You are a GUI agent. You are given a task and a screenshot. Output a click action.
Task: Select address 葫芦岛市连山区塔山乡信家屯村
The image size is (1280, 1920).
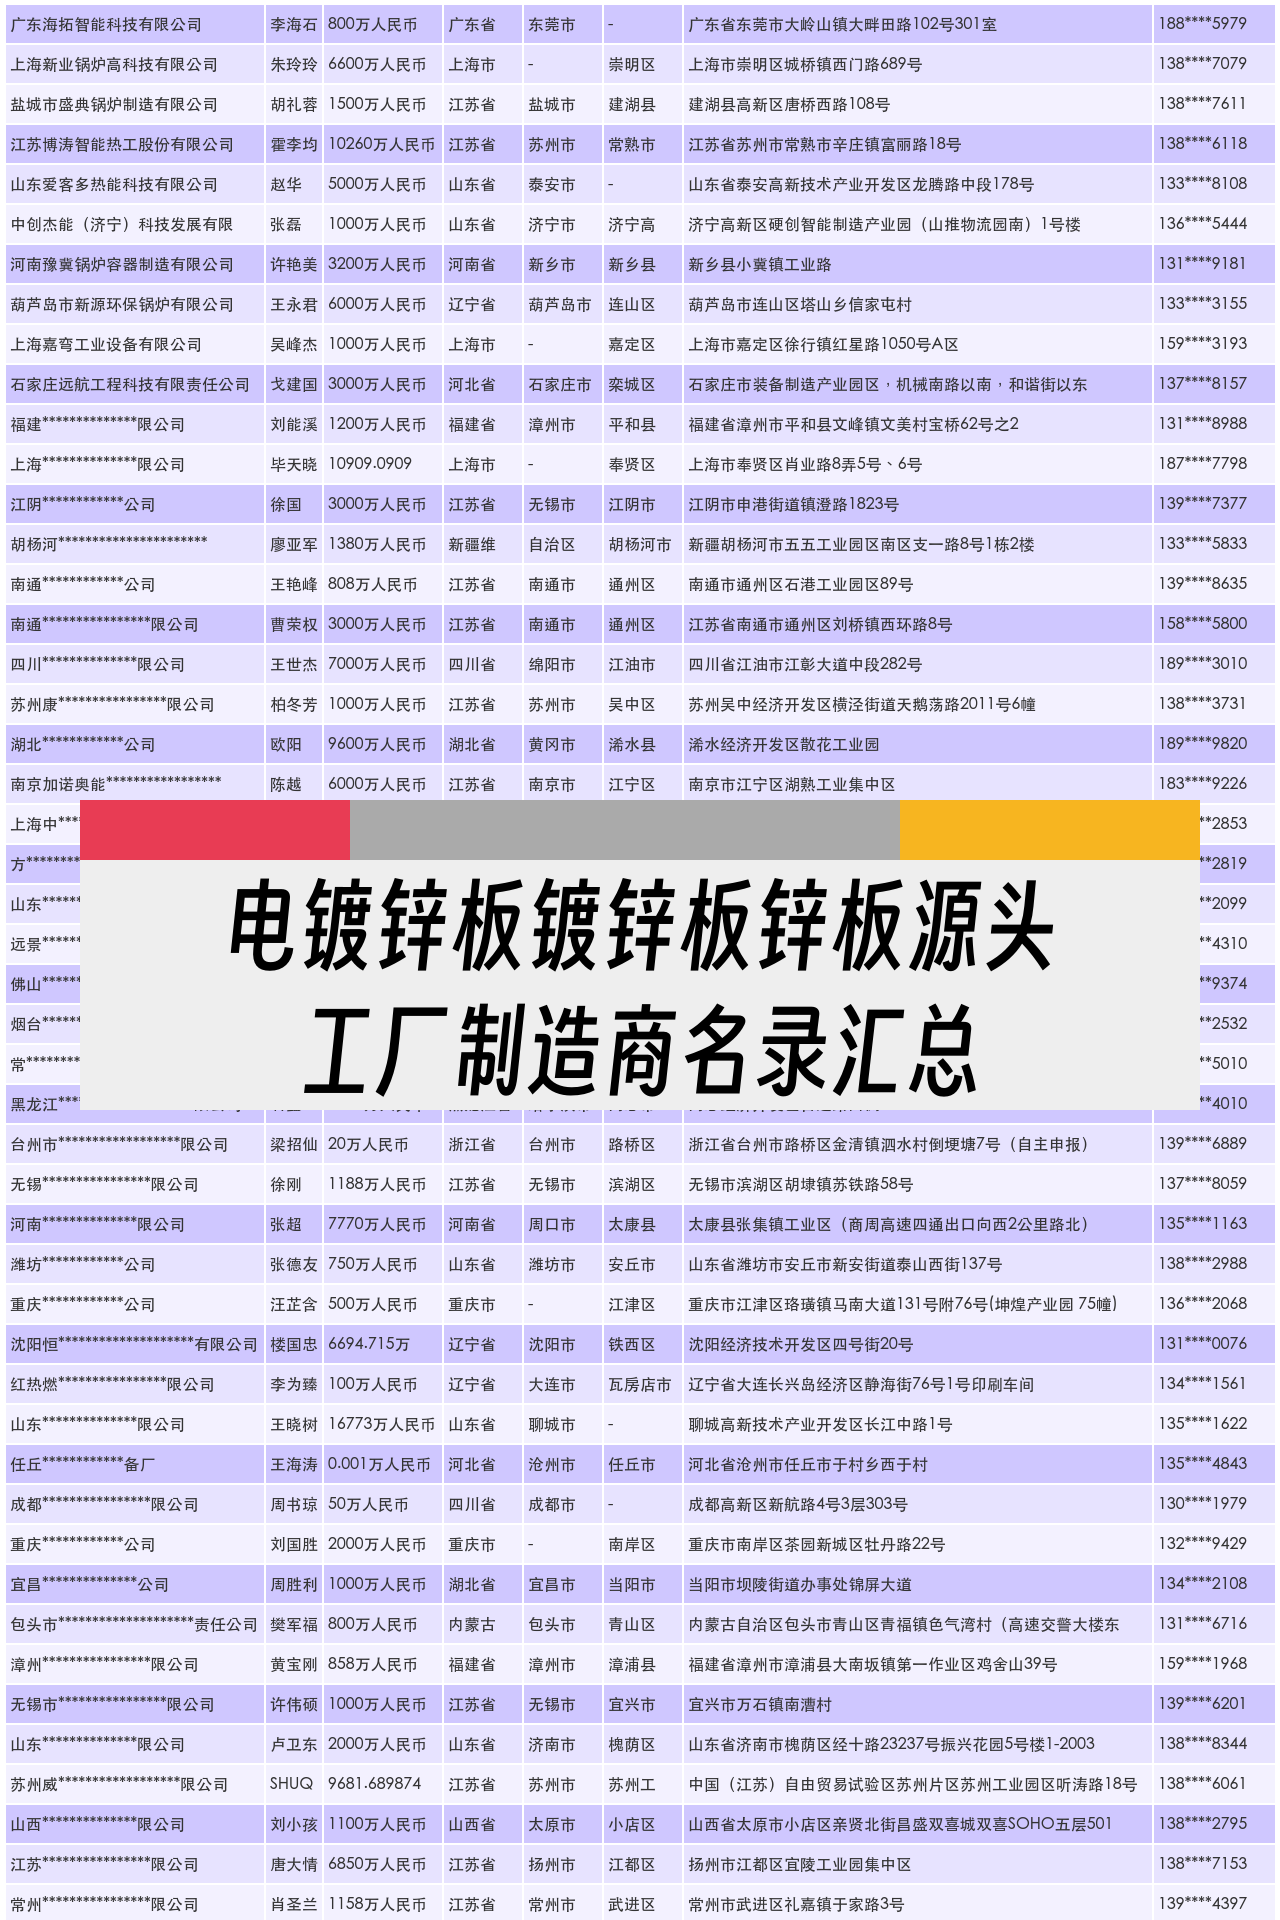point(800,304)
